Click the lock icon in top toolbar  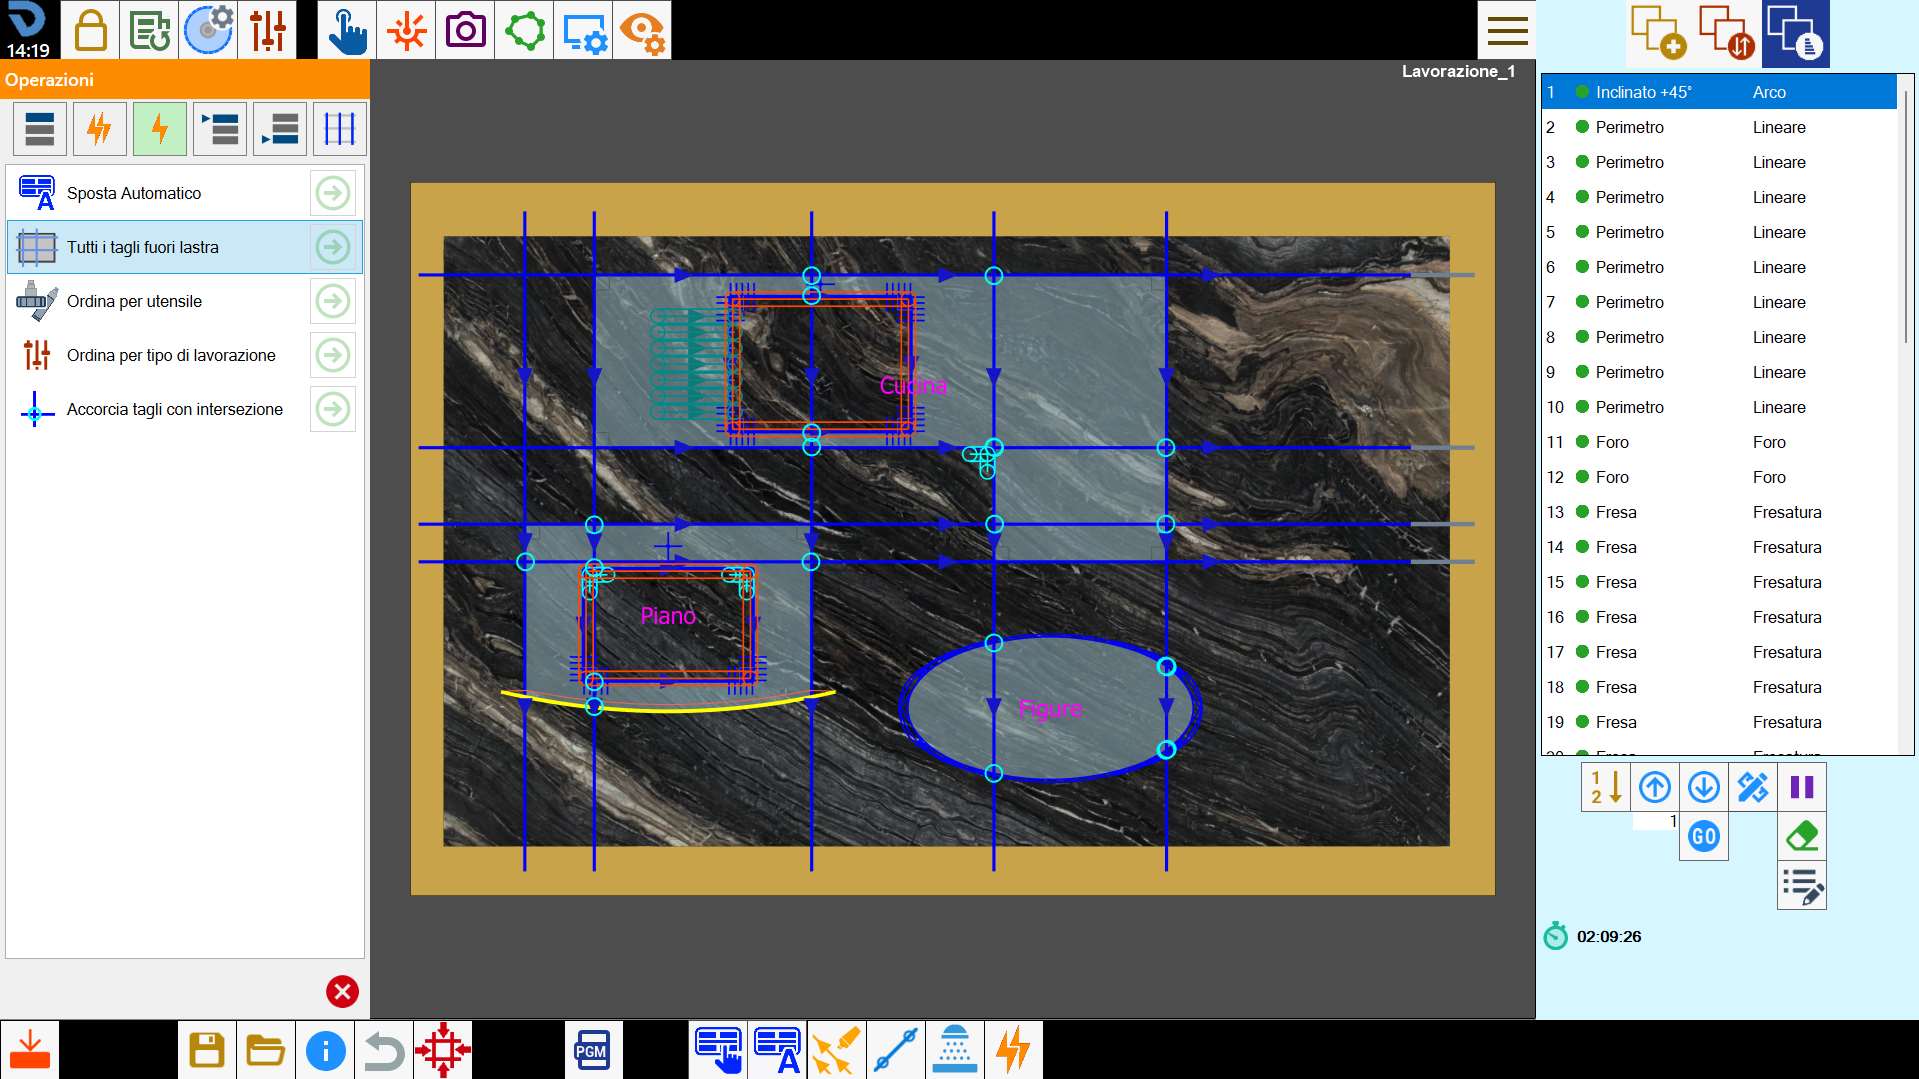(90, 30)
